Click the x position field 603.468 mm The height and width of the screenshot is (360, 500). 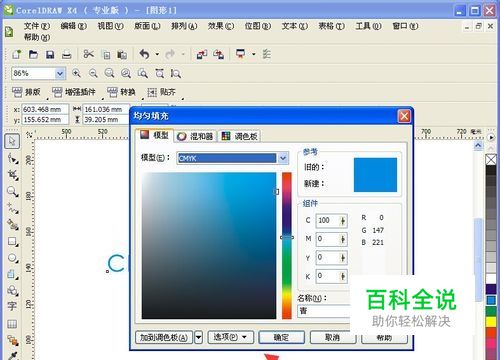click(x=45, y=109)
